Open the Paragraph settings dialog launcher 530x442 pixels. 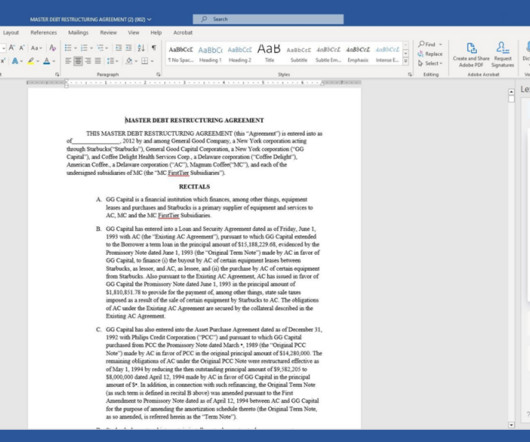158,74
